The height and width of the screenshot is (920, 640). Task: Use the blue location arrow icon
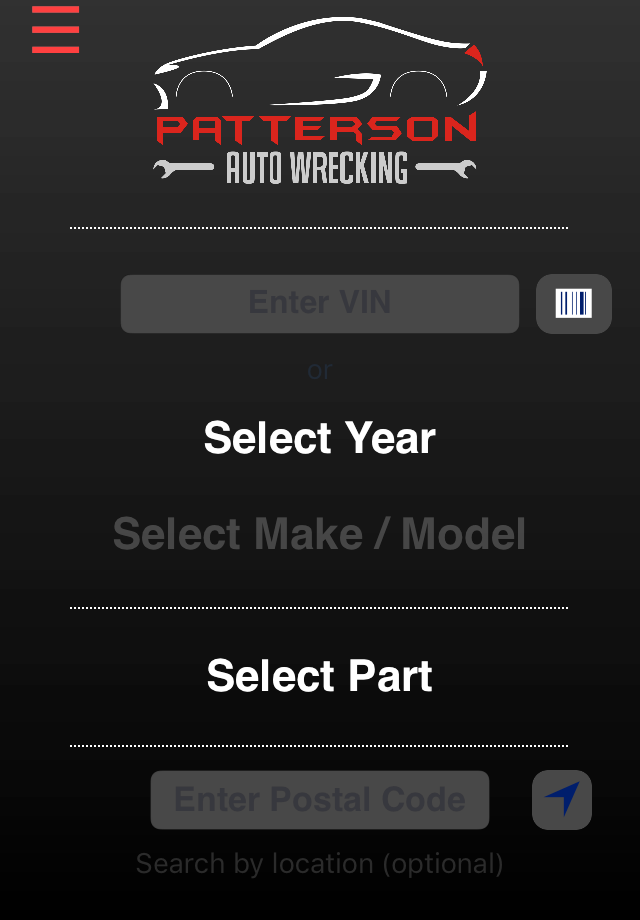point(562,799)
